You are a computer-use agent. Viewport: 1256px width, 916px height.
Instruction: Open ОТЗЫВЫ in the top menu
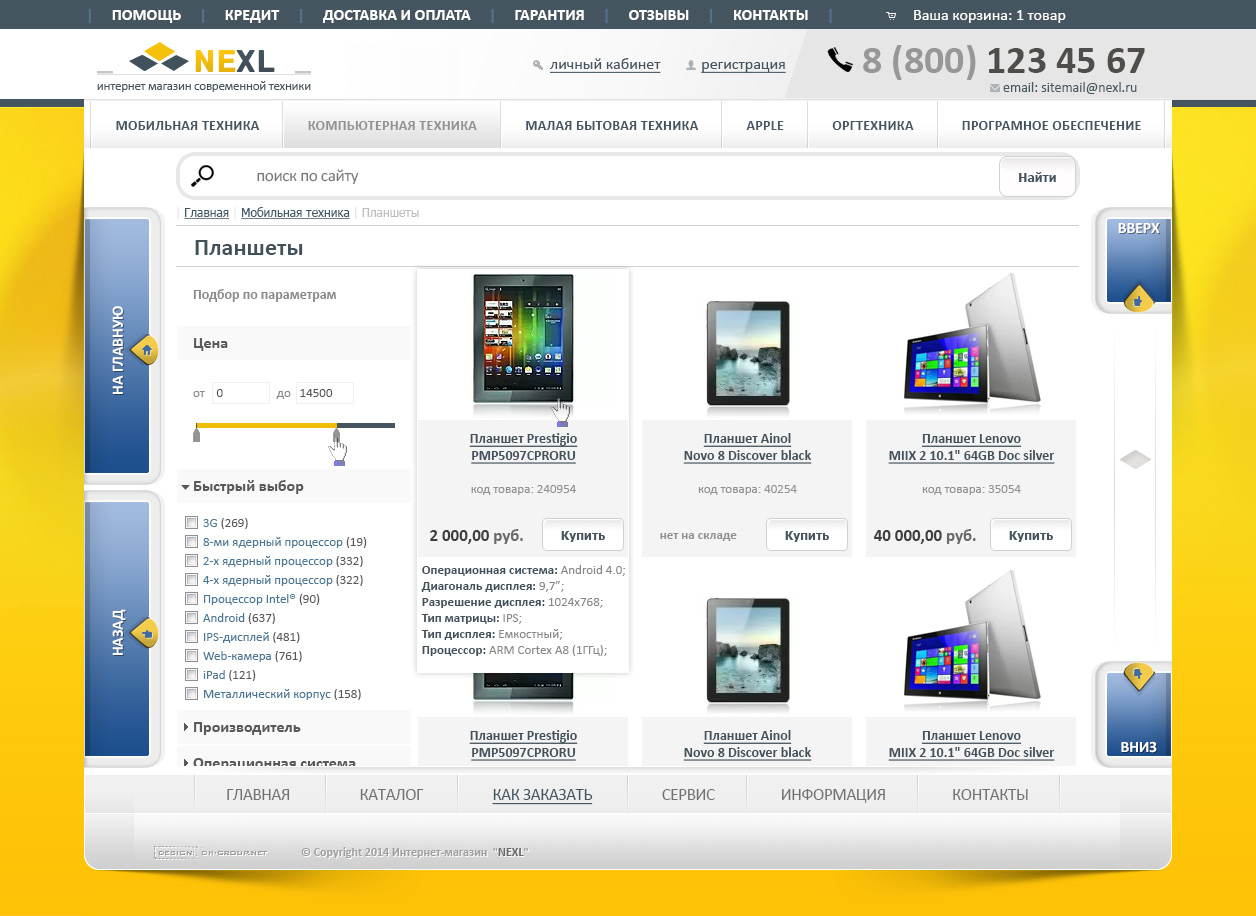tap(659, 15)
